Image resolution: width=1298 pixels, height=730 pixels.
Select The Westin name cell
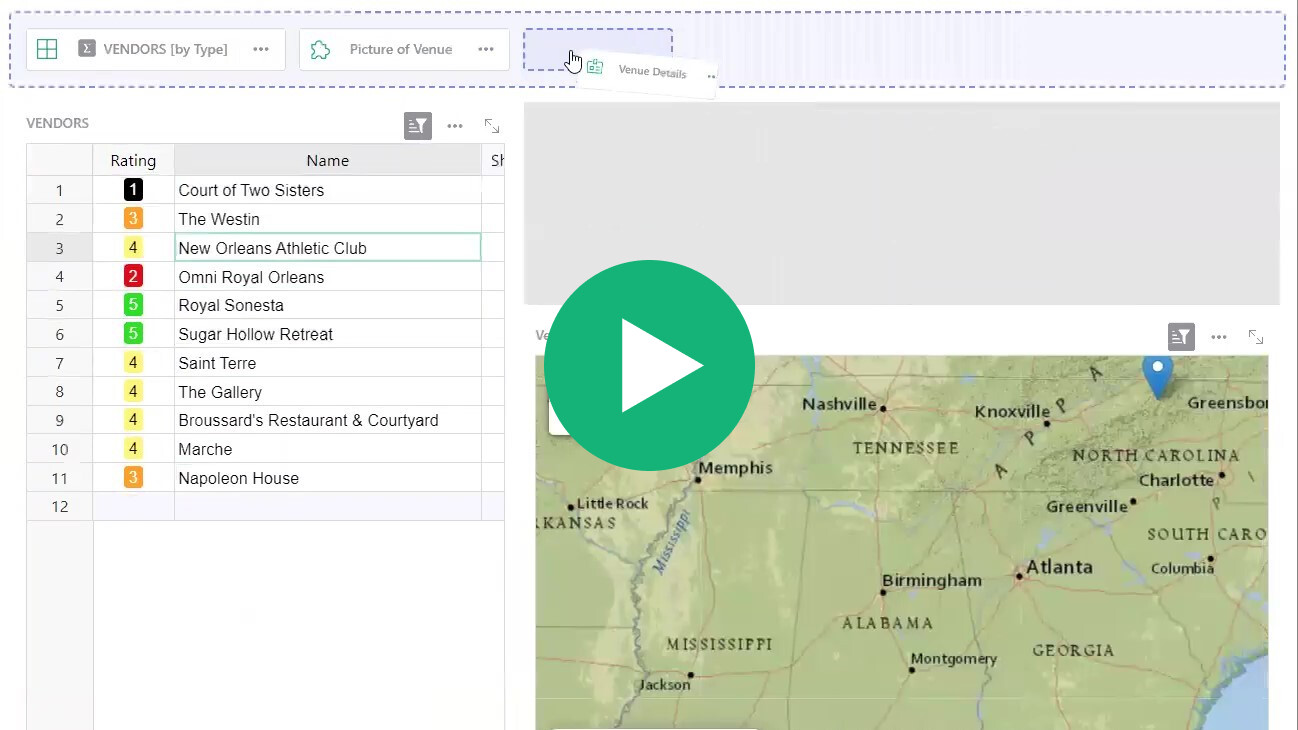click(328, 219)
